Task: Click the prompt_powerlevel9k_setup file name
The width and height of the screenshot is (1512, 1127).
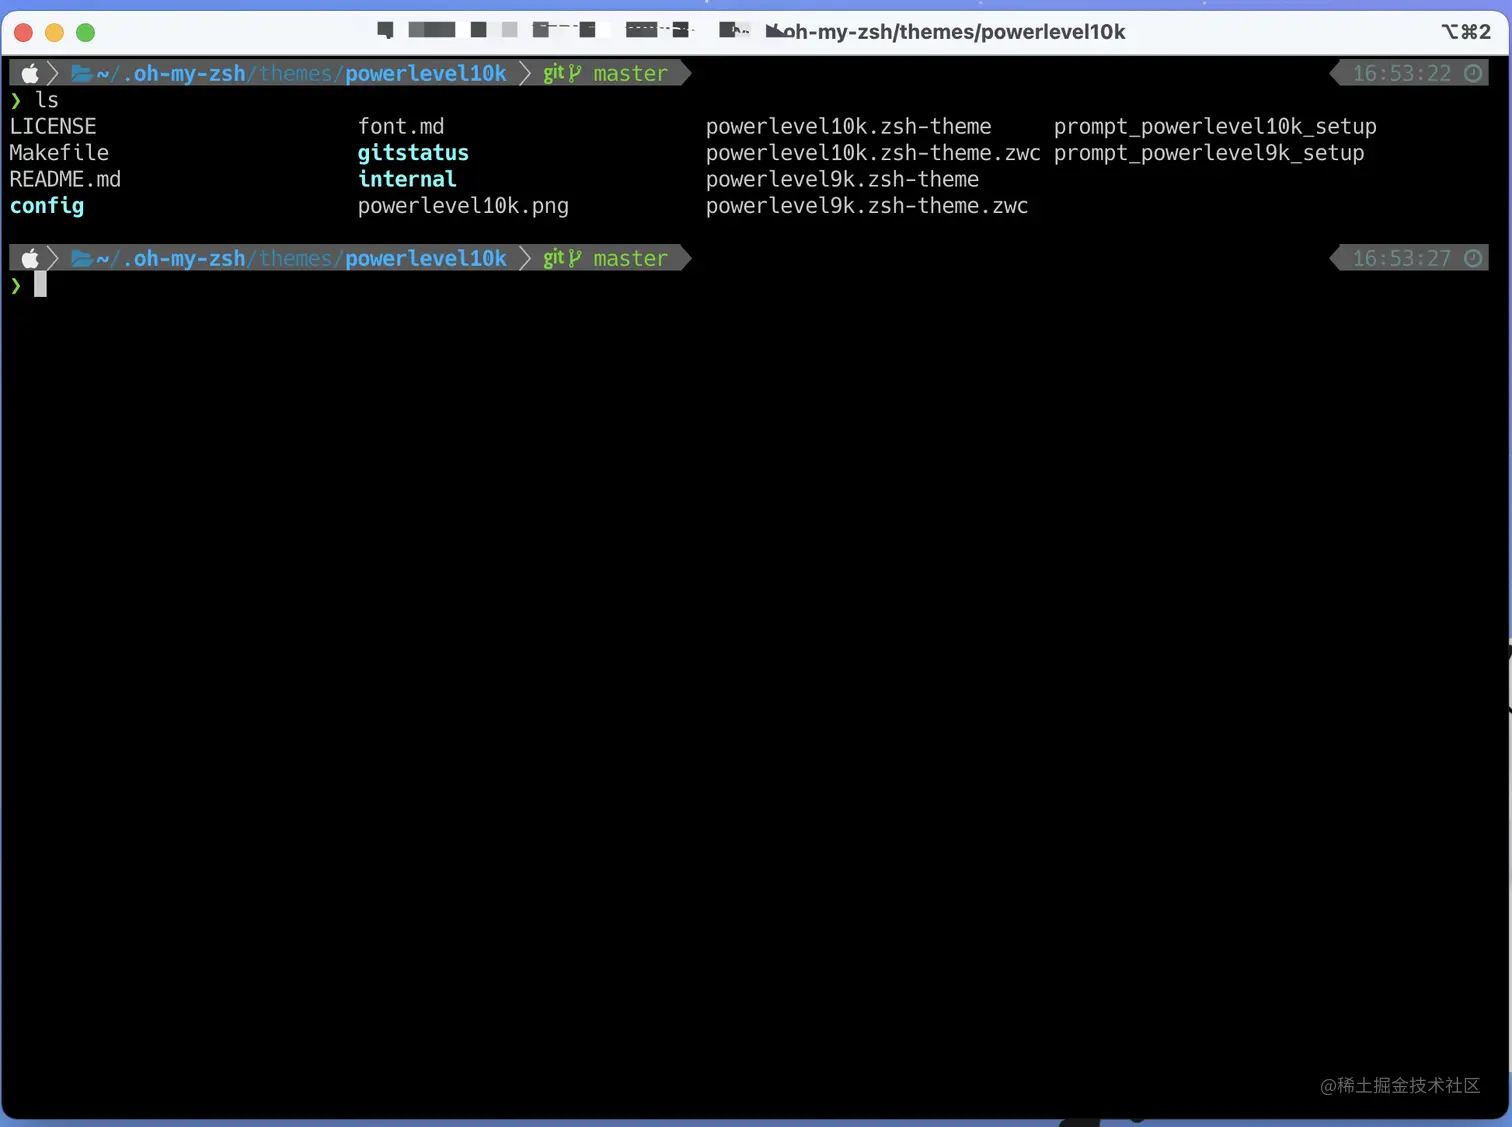Action: (x=1209, y=153)
